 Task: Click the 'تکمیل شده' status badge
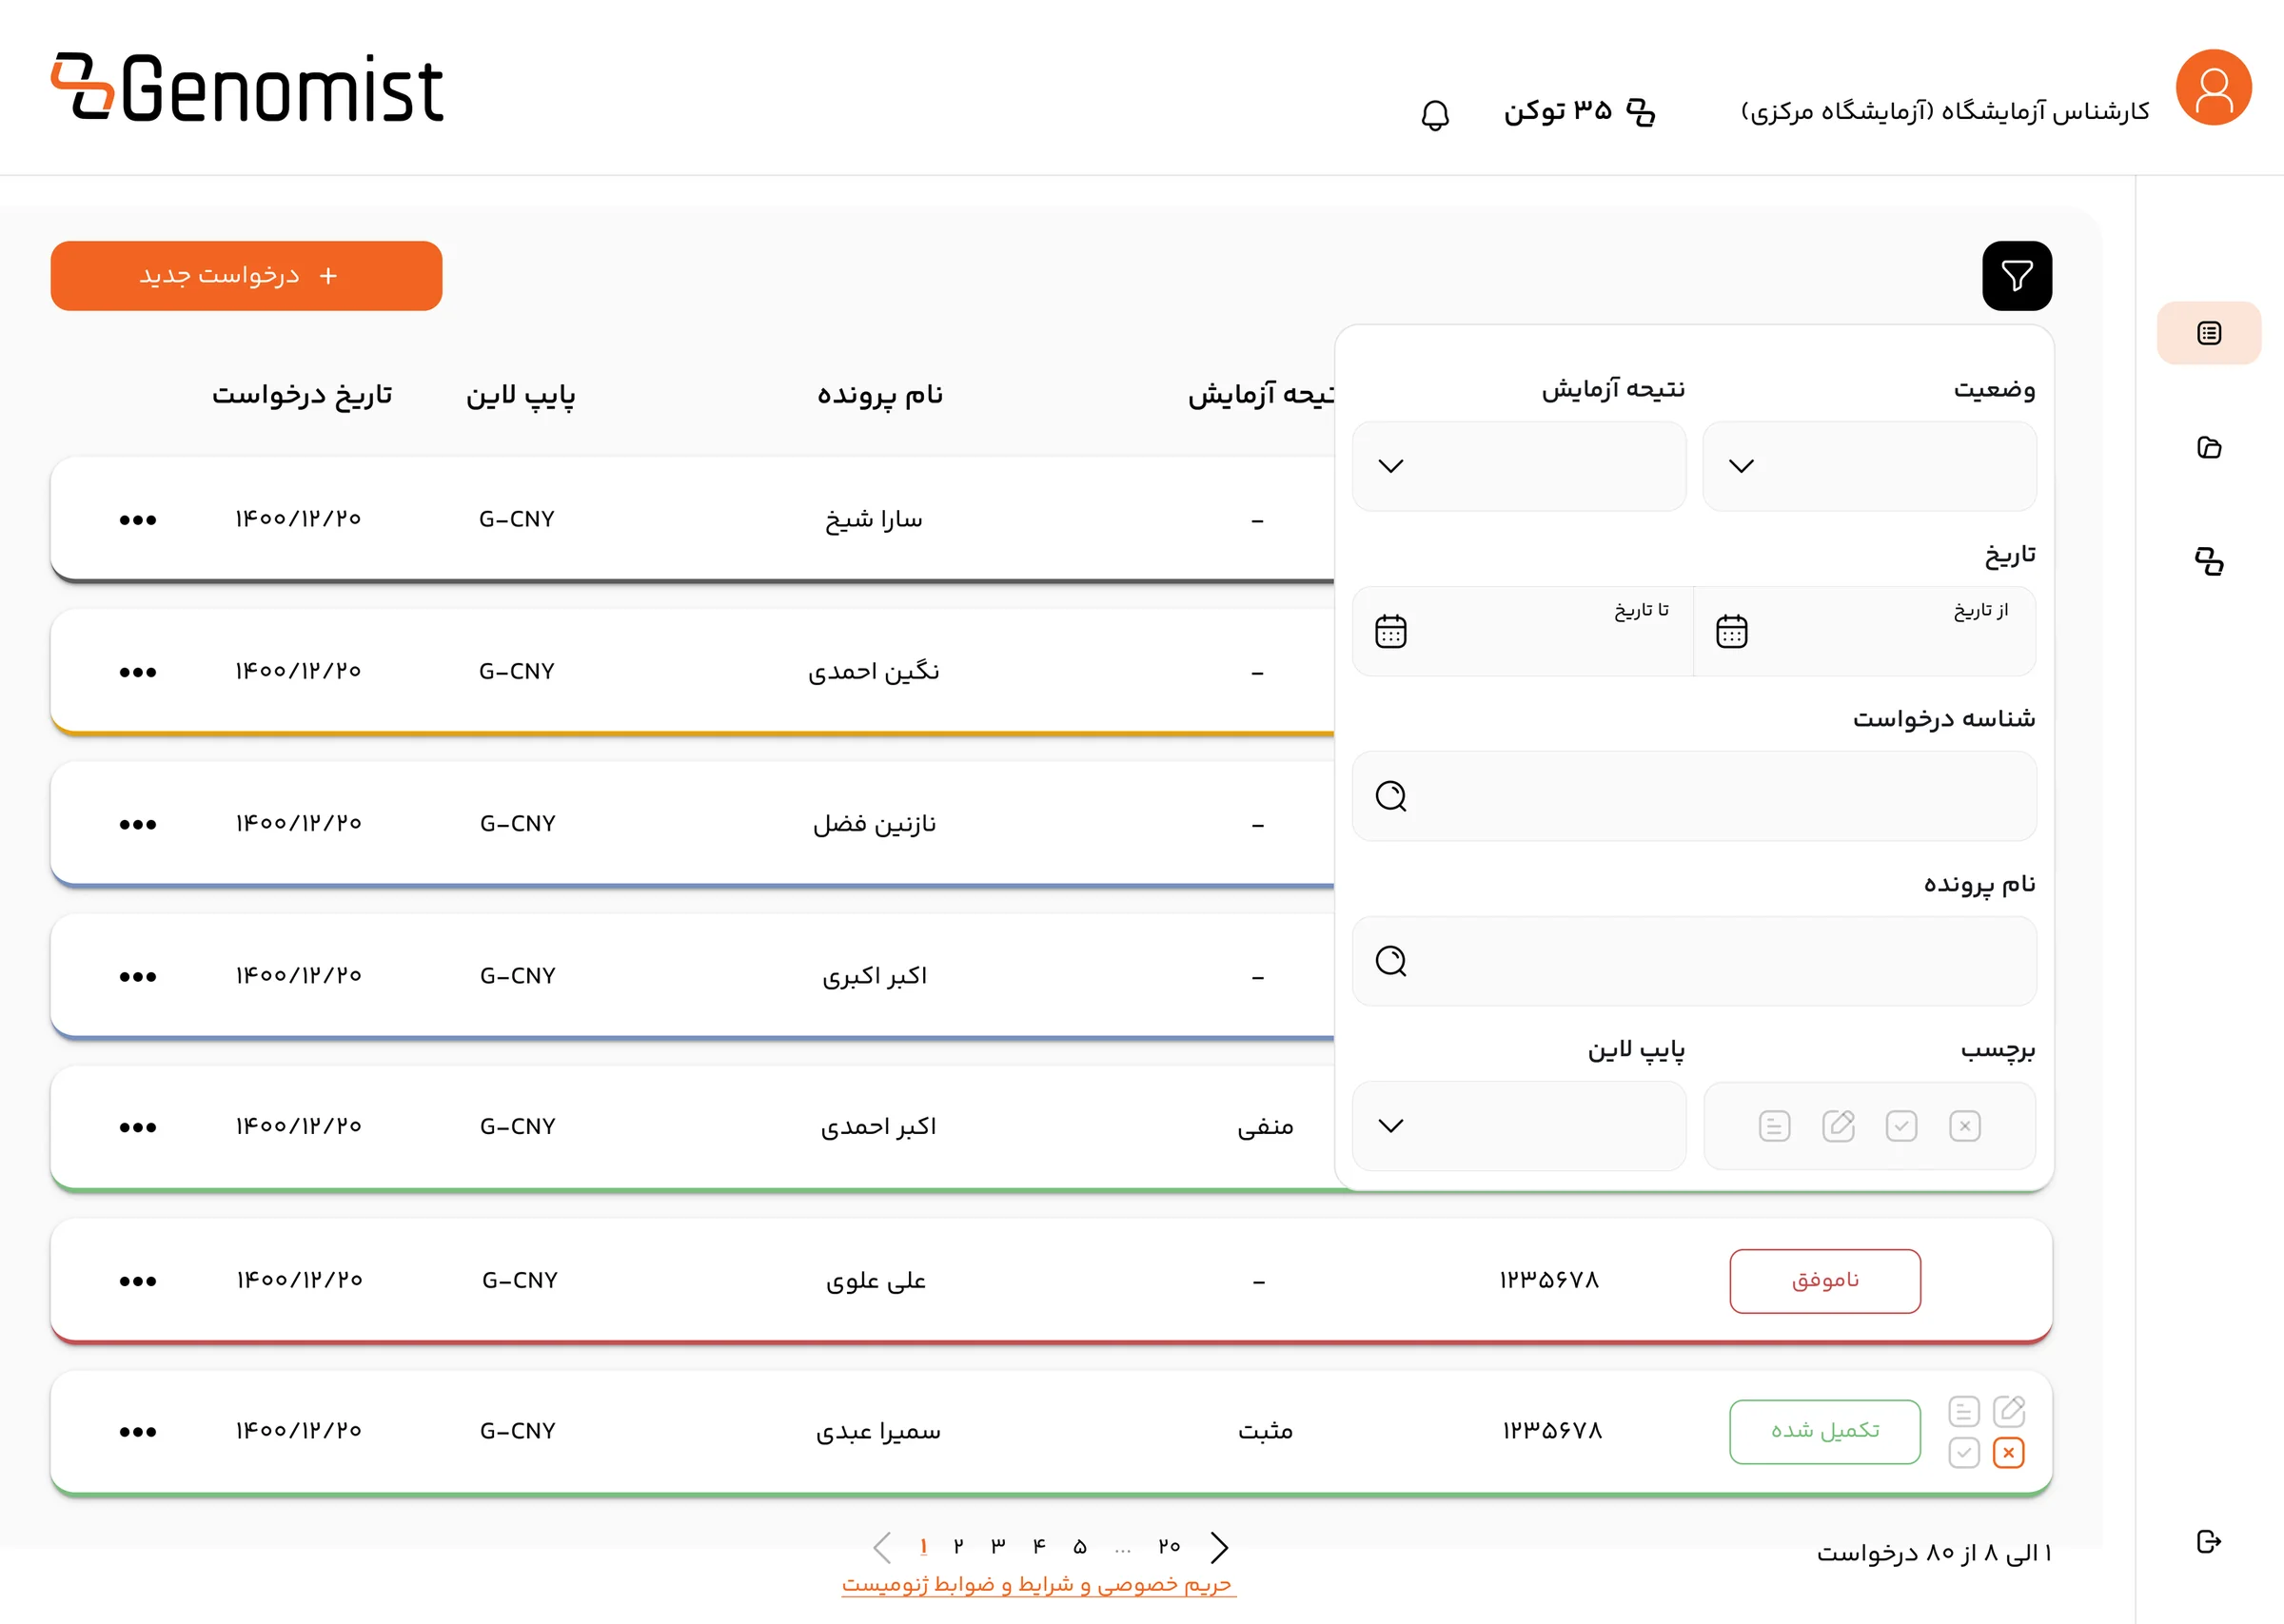pos(1824,1432)
